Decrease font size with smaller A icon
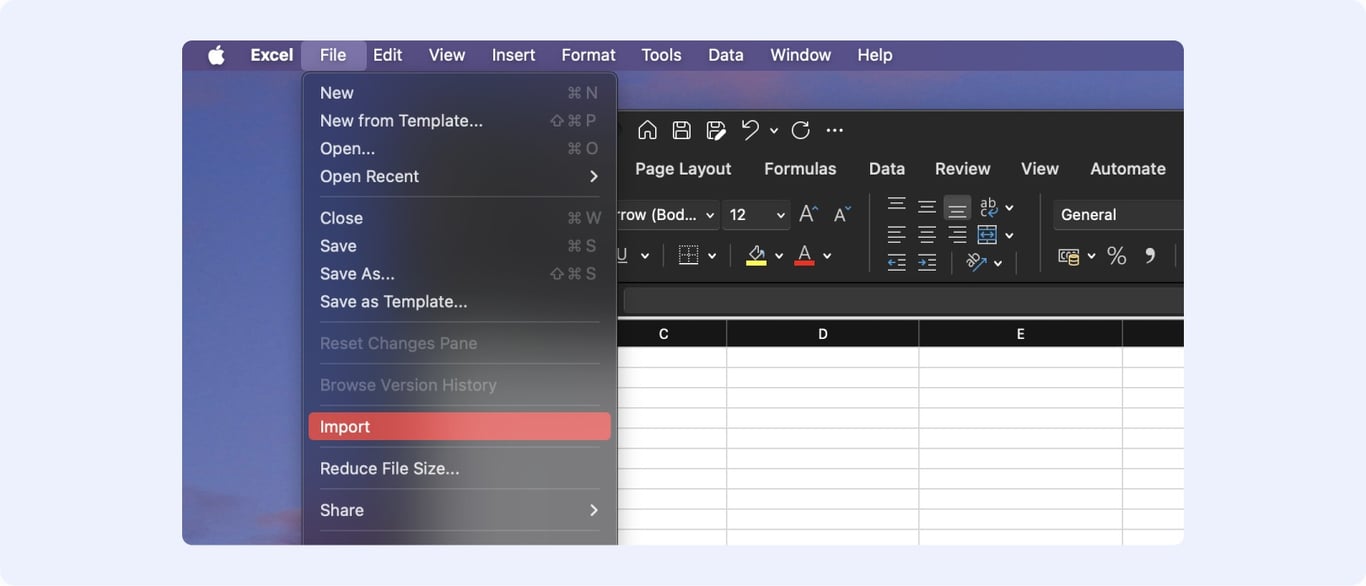The image size is (1366, 586). pos(842,214)
